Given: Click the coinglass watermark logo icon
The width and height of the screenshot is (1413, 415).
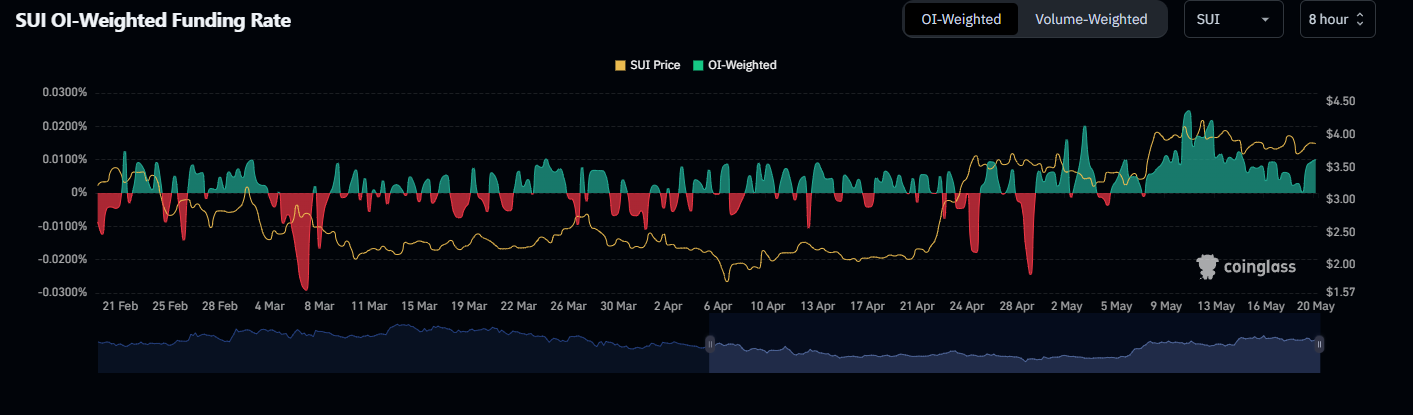Looking at the screenshot, I should tap(1207, 266).
